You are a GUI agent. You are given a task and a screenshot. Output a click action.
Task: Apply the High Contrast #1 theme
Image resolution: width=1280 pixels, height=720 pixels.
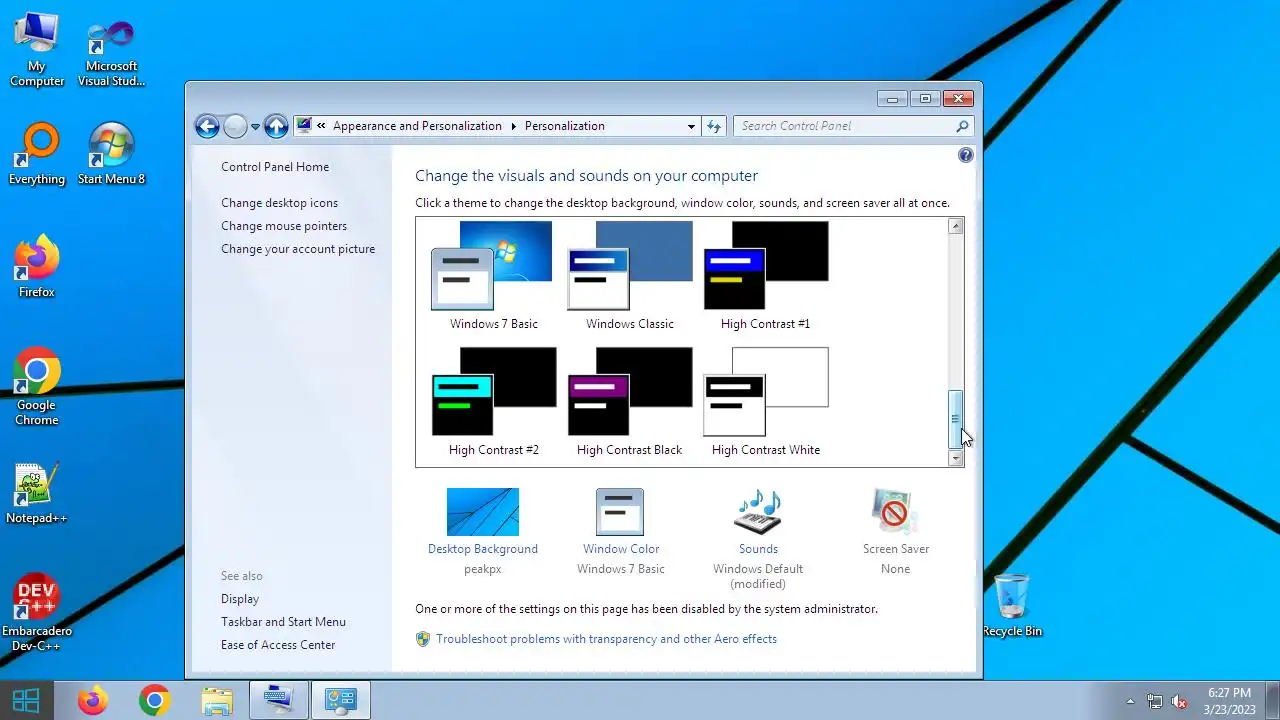coord(766,266)
